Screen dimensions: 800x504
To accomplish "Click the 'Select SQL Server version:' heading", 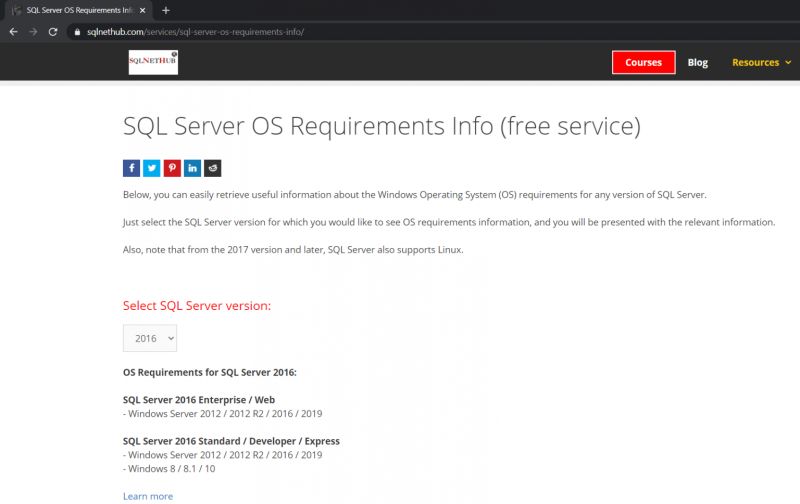I will [197, 306].
